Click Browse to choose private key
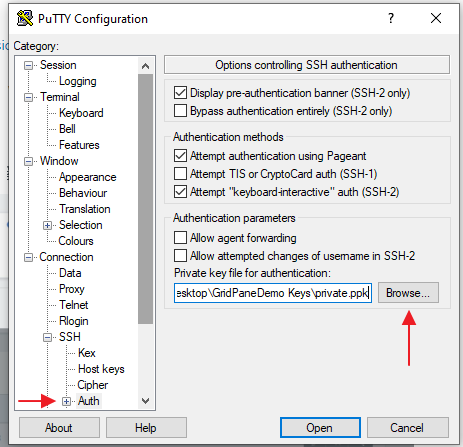This screenshot has height=447, width=463. (x=408, y=293)
